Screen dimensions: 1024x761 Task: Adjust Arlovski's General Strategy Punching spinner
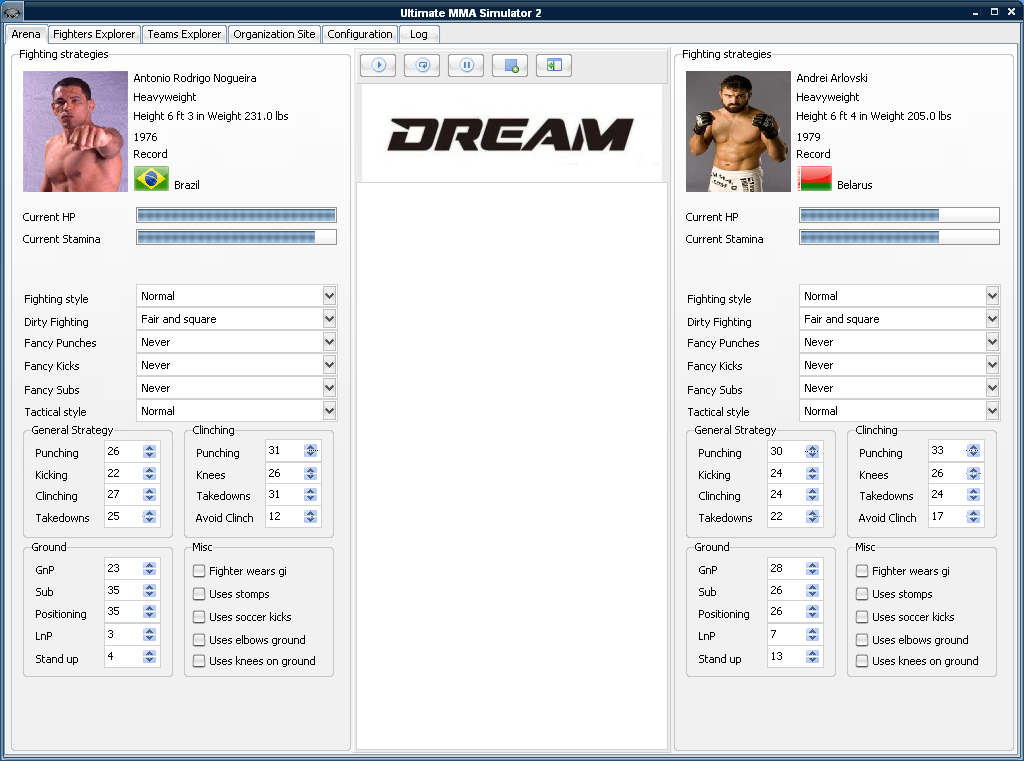(812, 451)
